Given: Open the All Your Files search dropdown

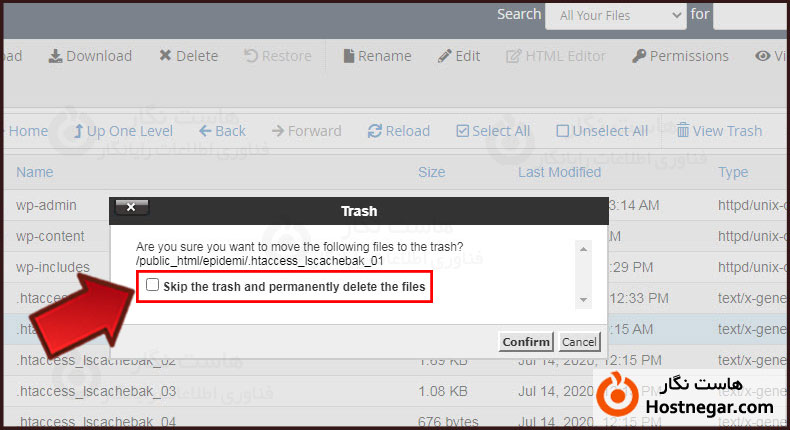Looking at the screenshot, I should (615, 16).
